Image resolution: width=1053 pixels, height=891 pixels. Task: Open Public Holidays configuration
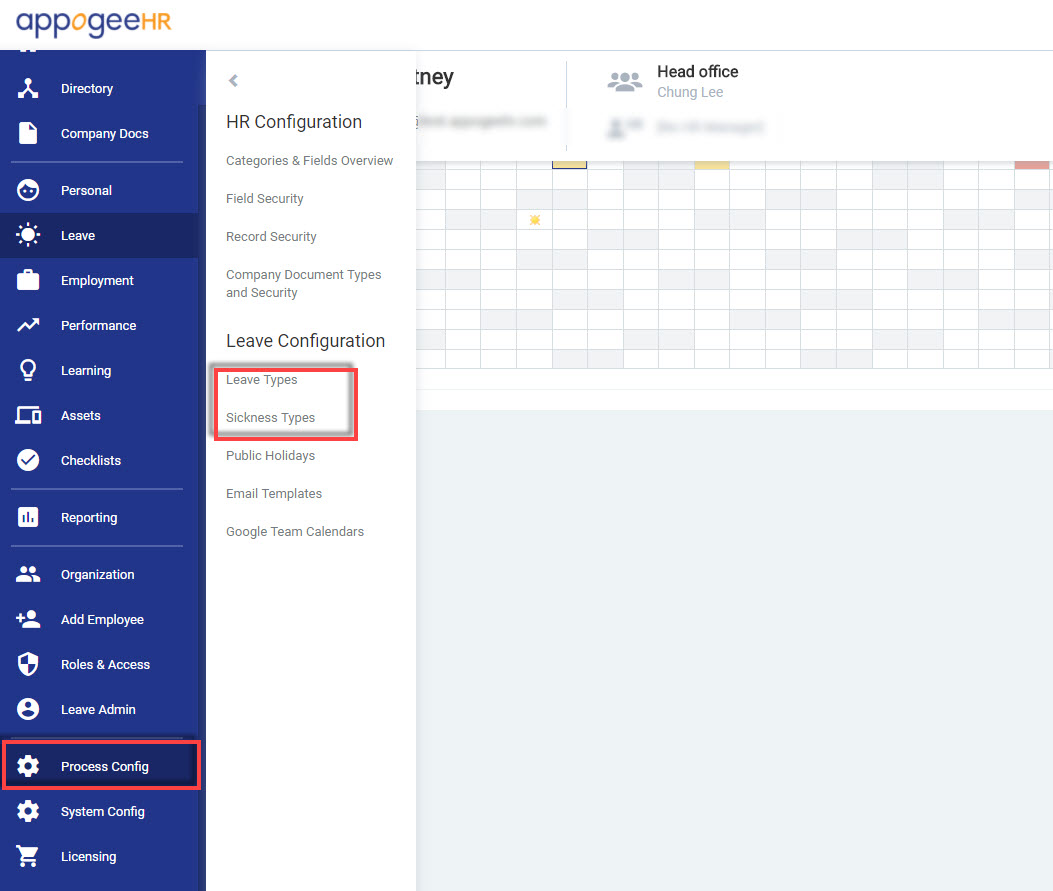pos(270,455)
